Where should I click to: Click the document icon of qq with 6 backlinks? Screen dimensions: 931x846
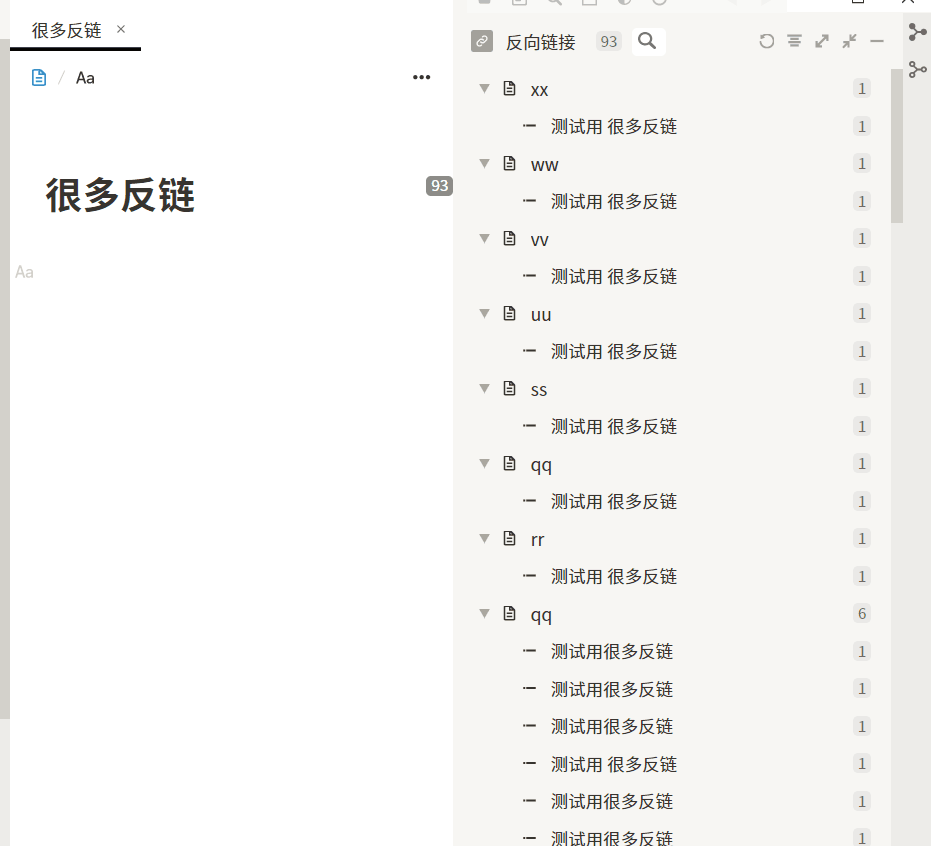pos(509,613)
